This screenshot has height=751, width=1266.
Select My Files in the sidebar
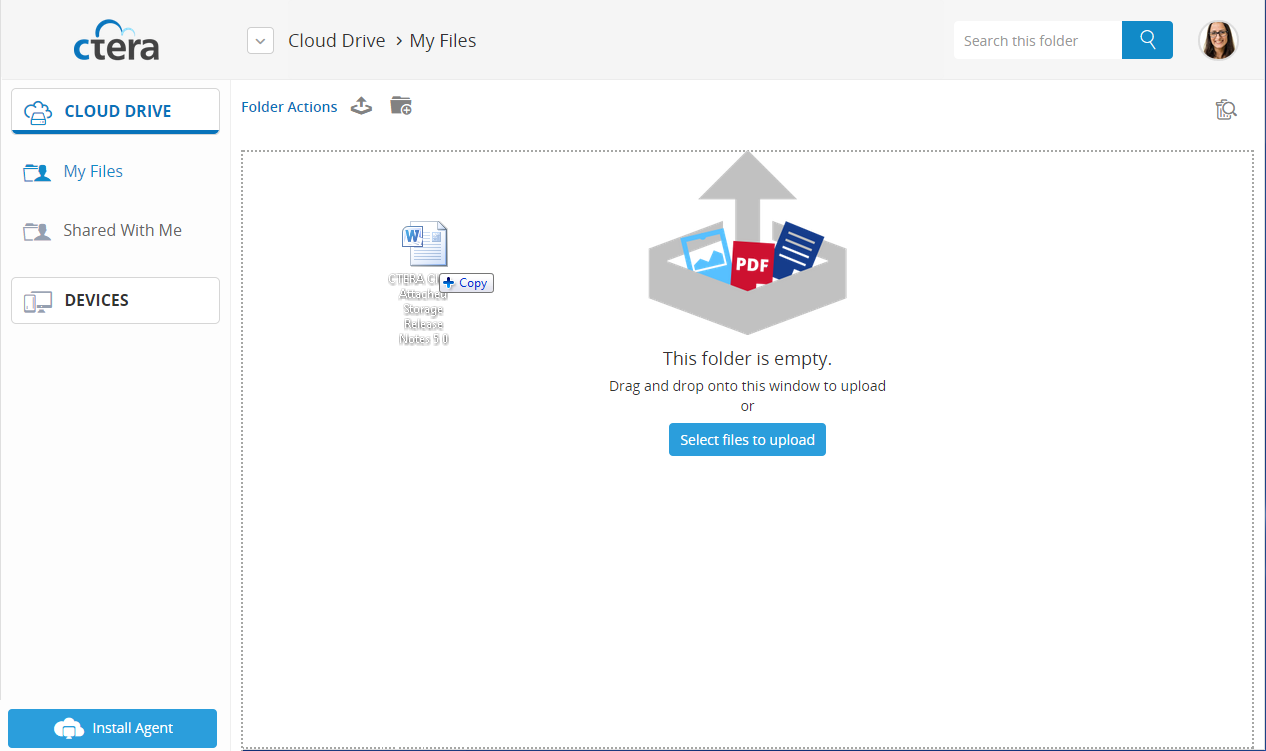click(93, 171)
